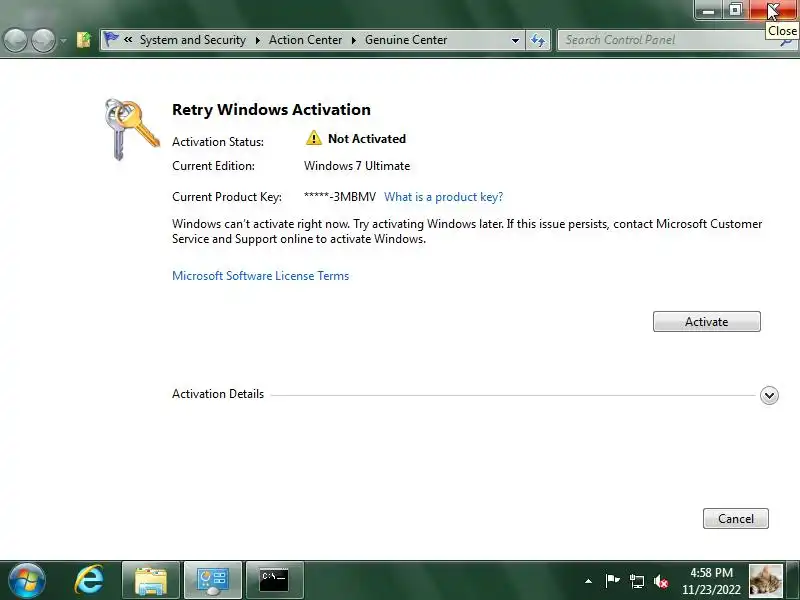Switch to Control Panel taskbar button
The height and width of the screenshot is (600, 800).
213,580
